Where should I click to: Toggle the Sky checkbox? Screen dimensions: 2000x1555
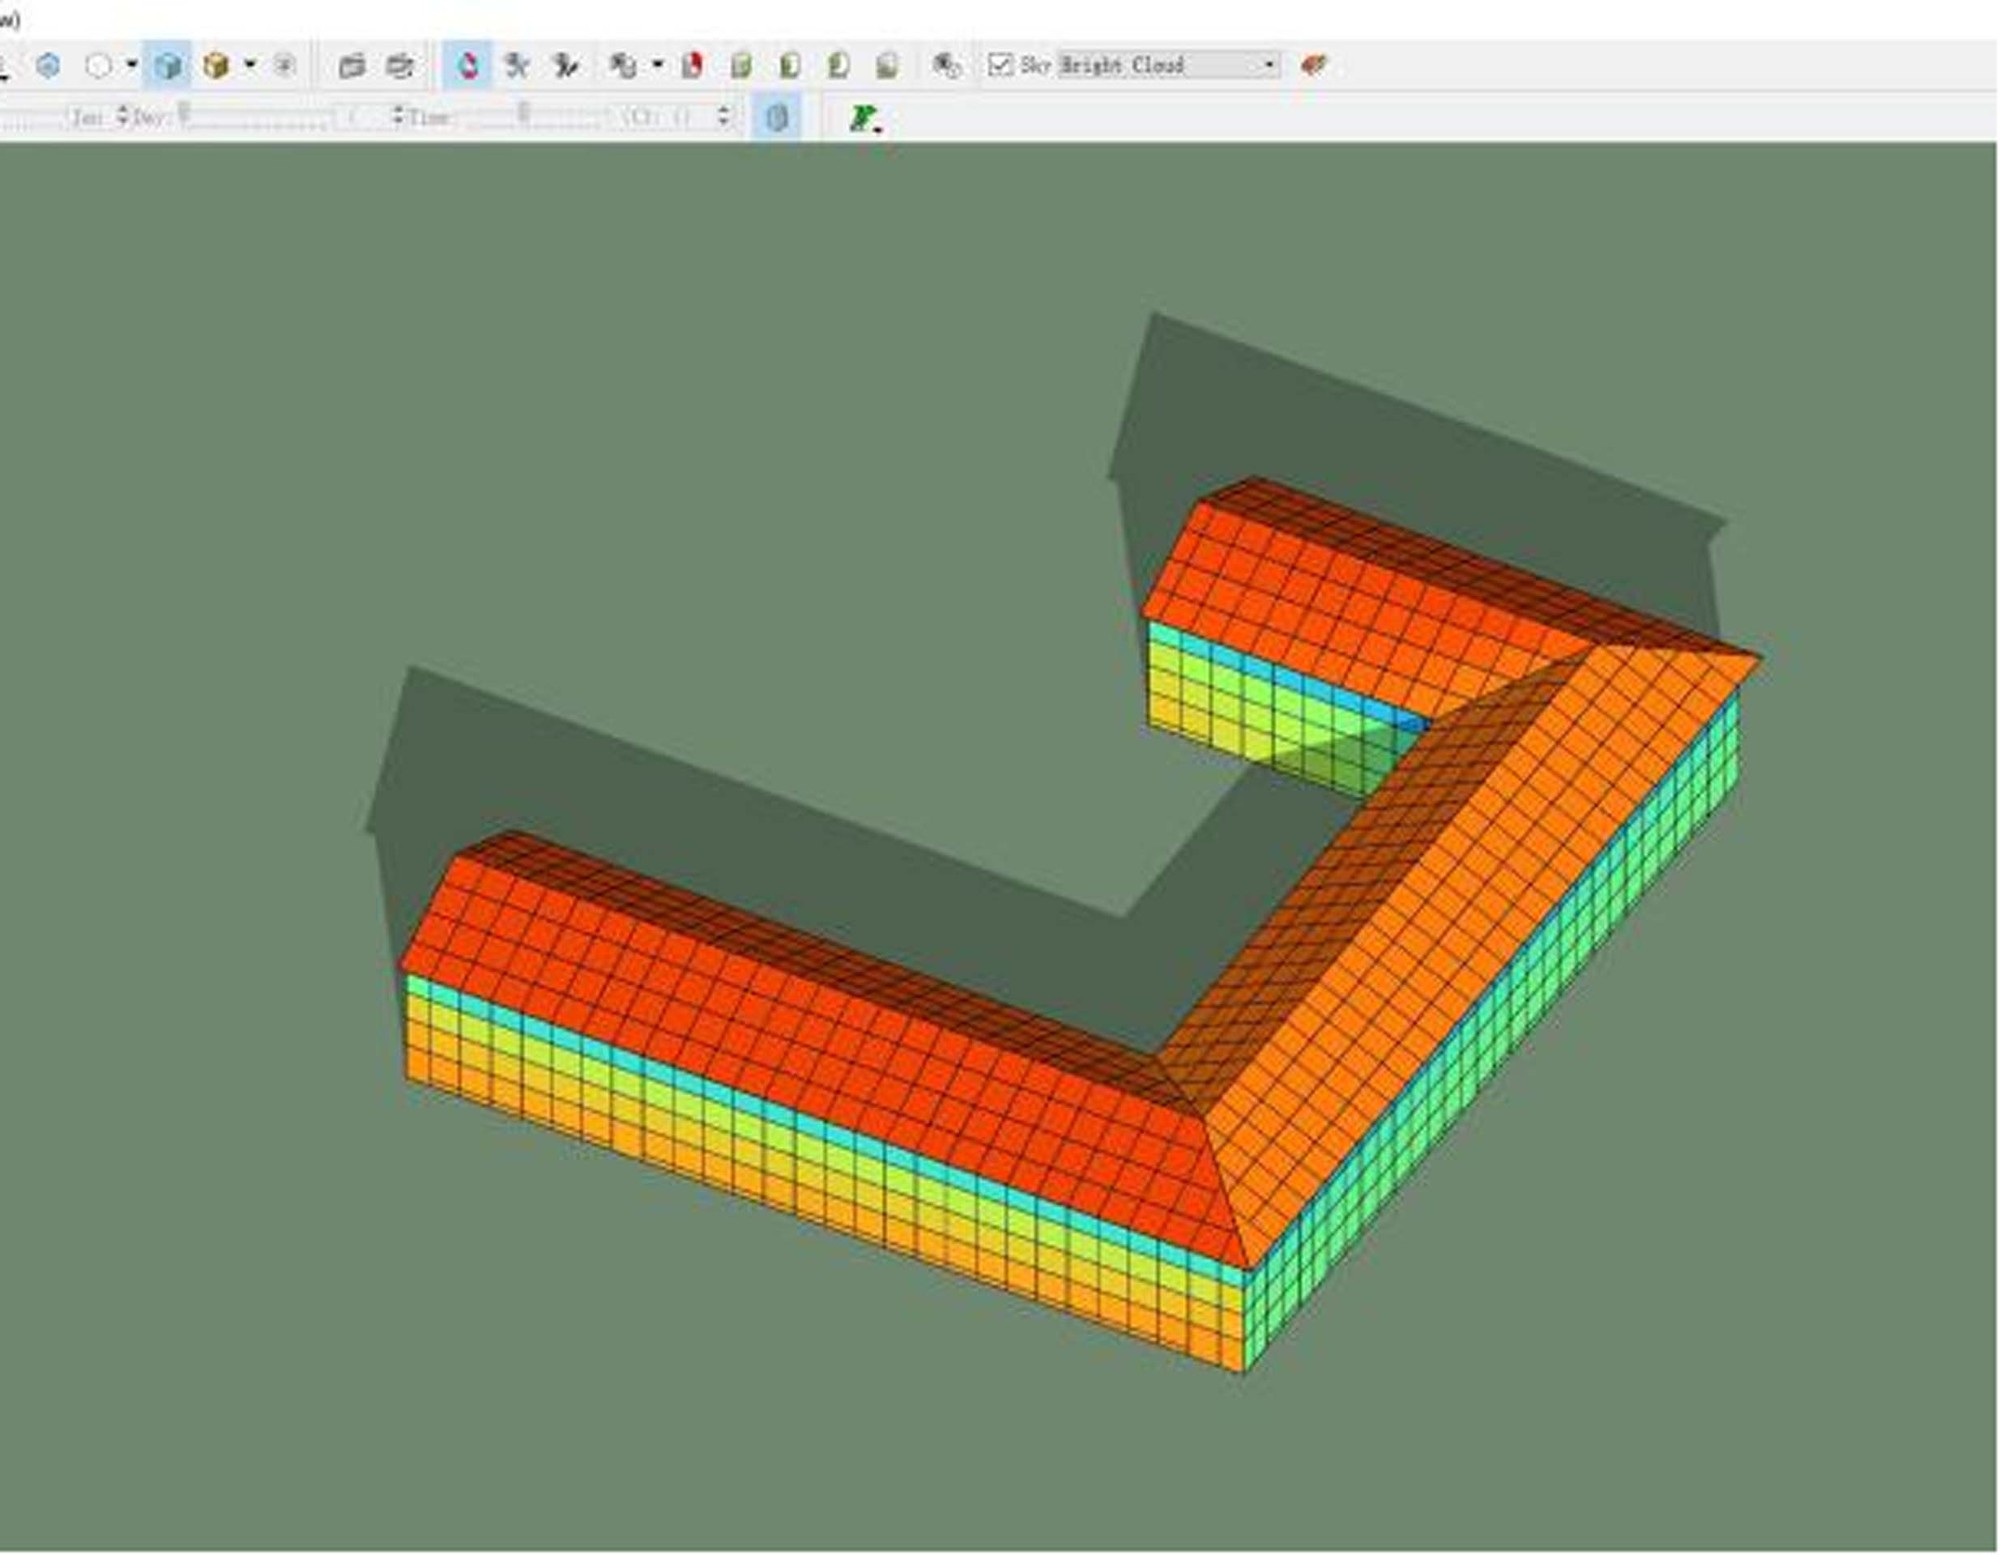click(x=999, y=65)
